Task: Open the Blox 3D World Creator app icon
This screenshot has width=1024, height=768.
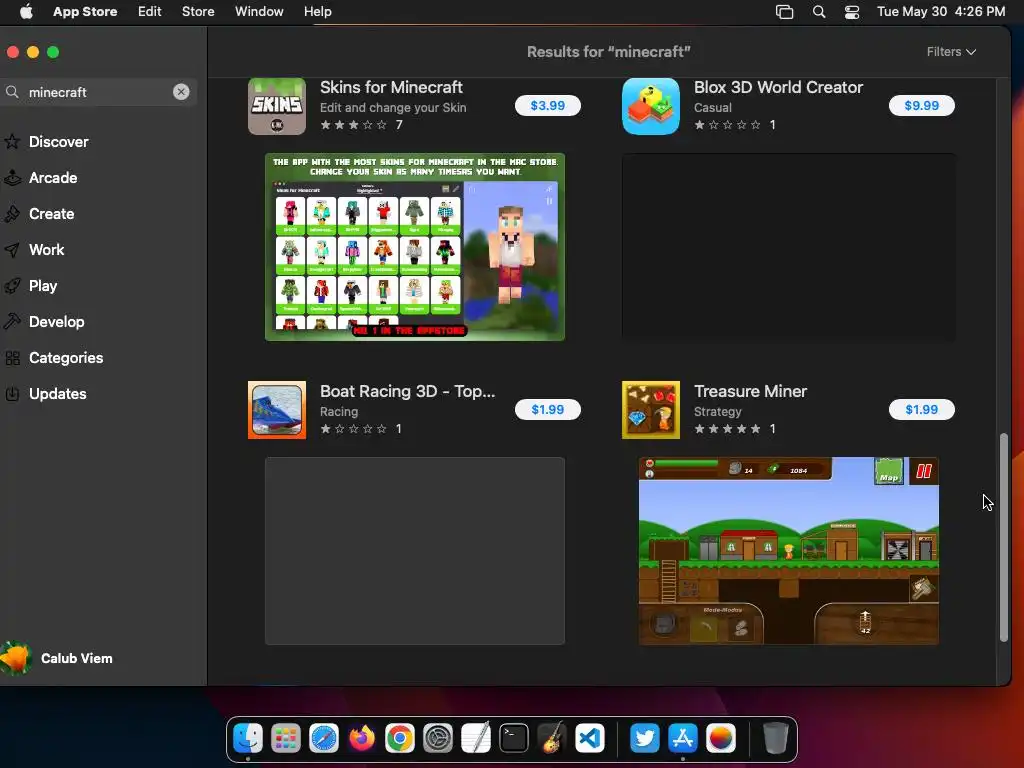Action: (x=650, y=106)
